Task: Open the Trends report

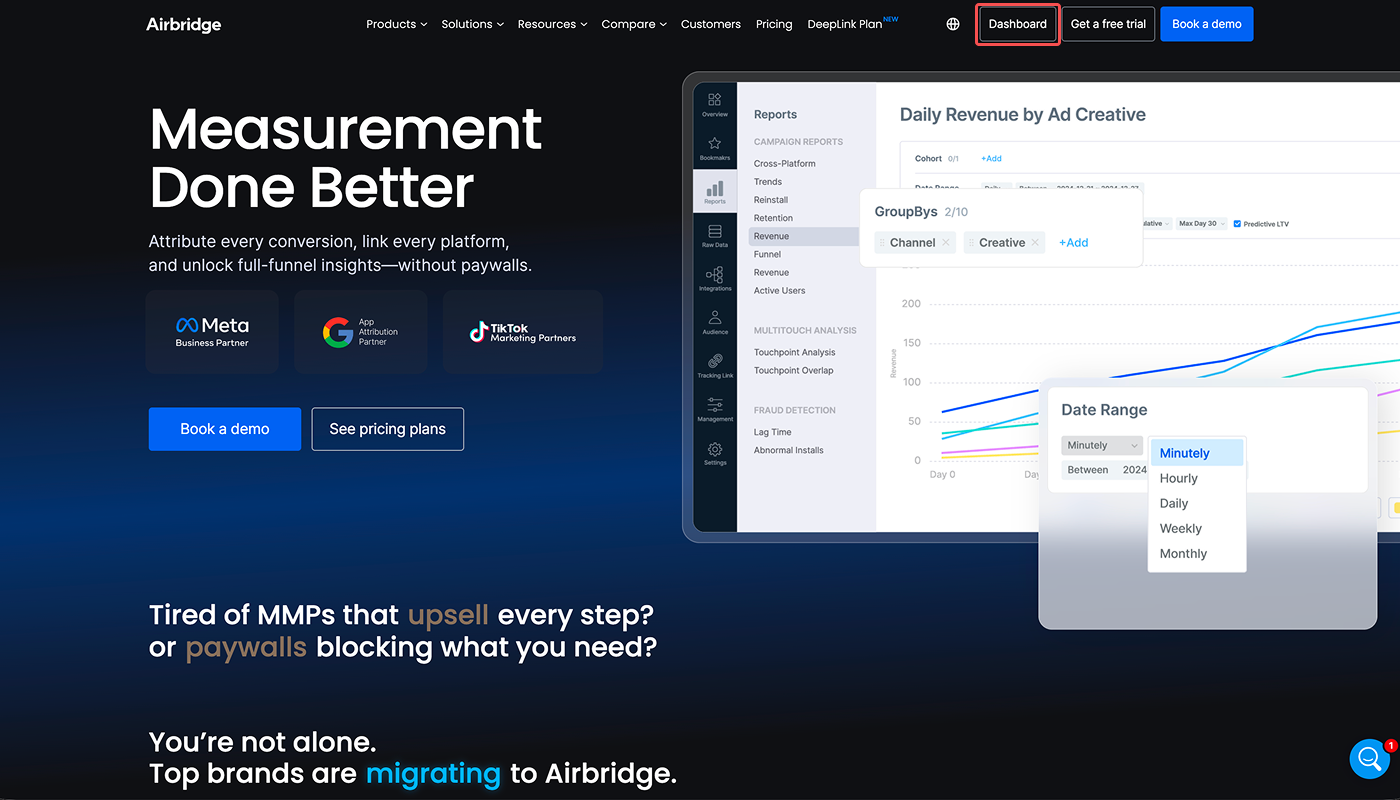Action: click(768, 181)
